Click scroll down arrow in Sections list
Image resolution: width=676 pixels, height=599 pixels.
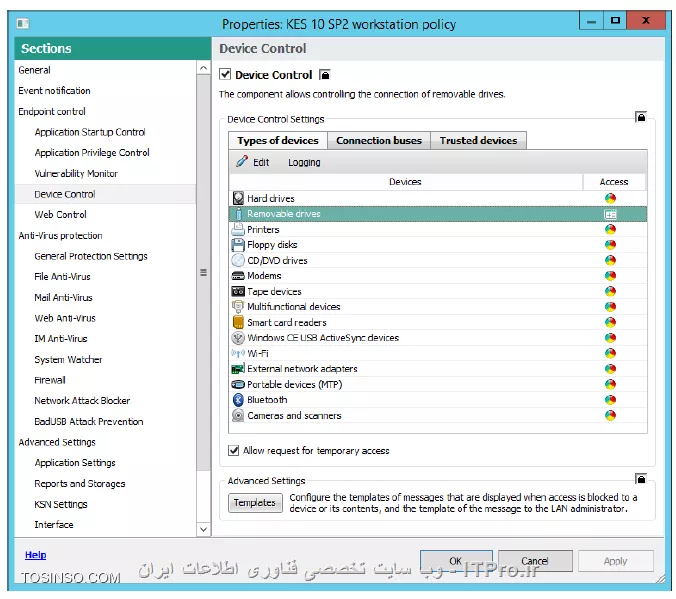[x=203, y=529]
